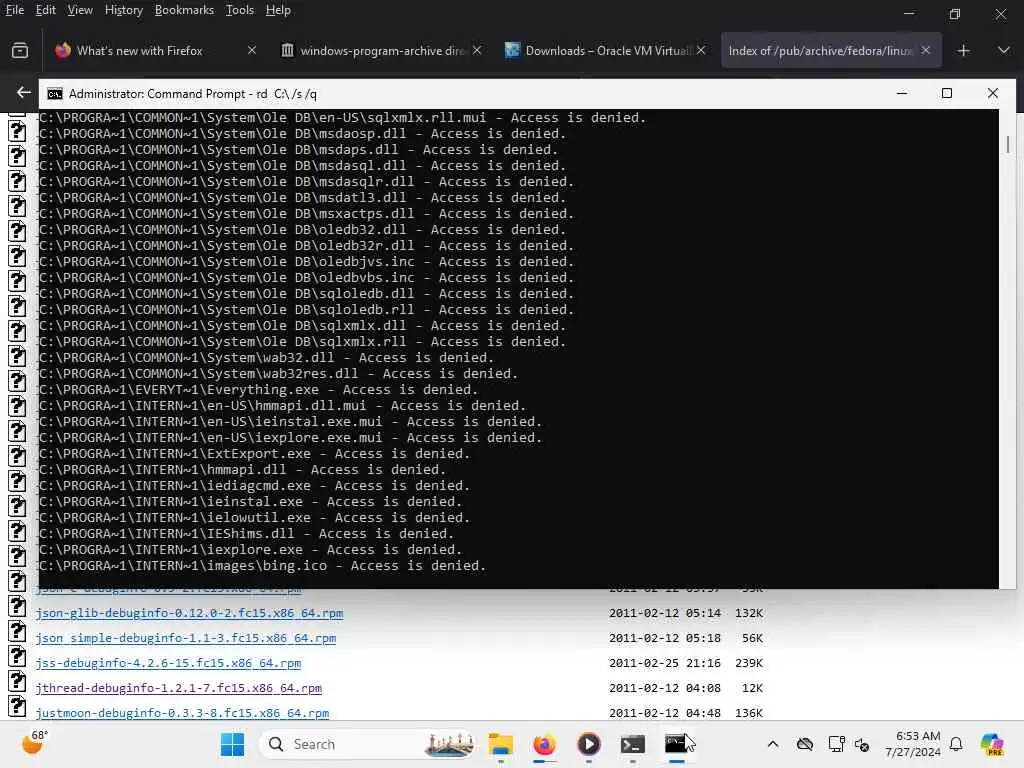Minimize the Firefox window
The height and width of the screenshot is (768, 1024).
[x=909, y=13]
